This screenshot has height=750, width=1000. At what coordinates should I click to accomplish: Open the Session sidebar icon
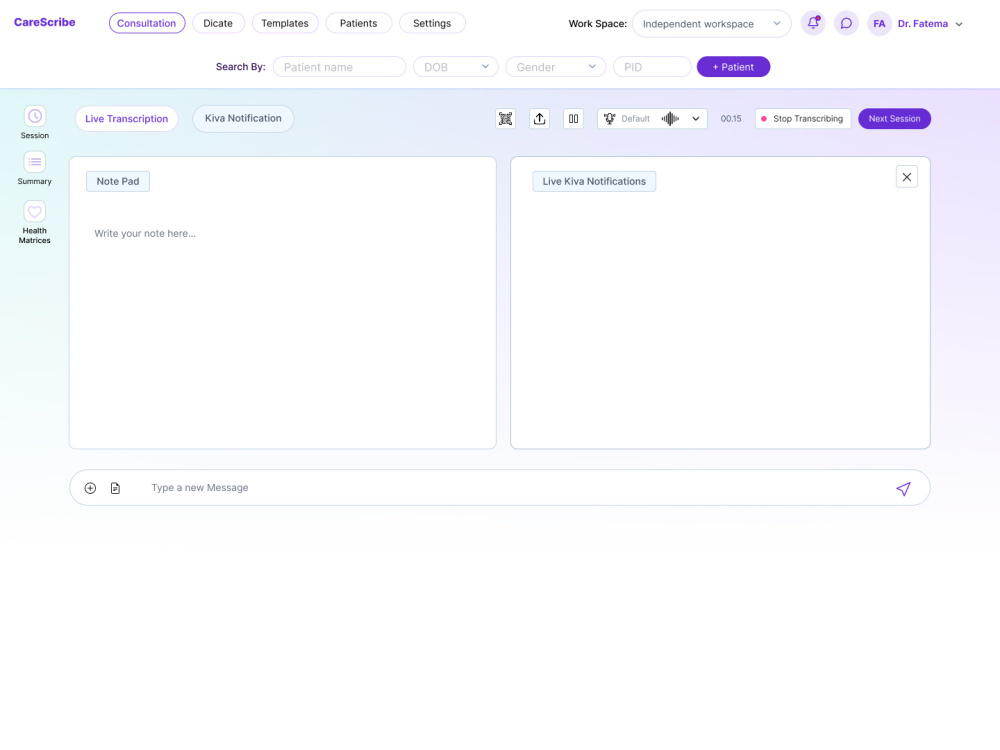tap(34, 116)
